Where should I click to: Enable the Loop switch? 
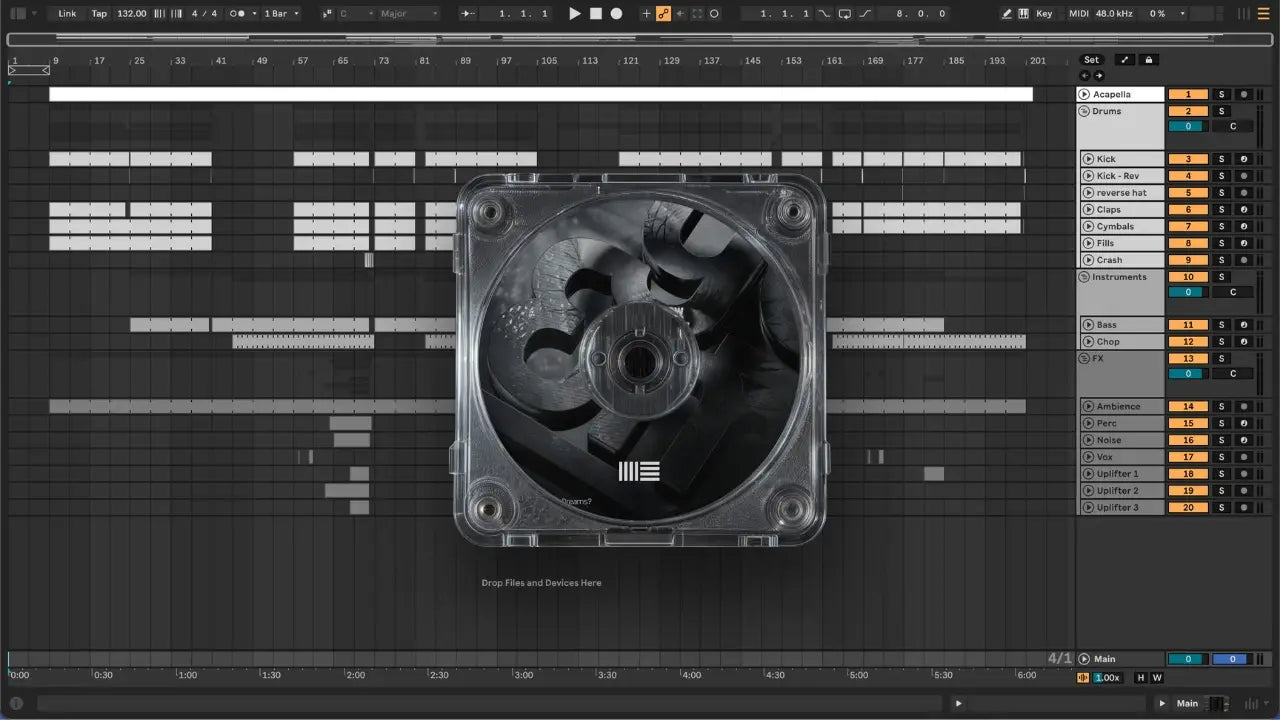tap(845, 14)
